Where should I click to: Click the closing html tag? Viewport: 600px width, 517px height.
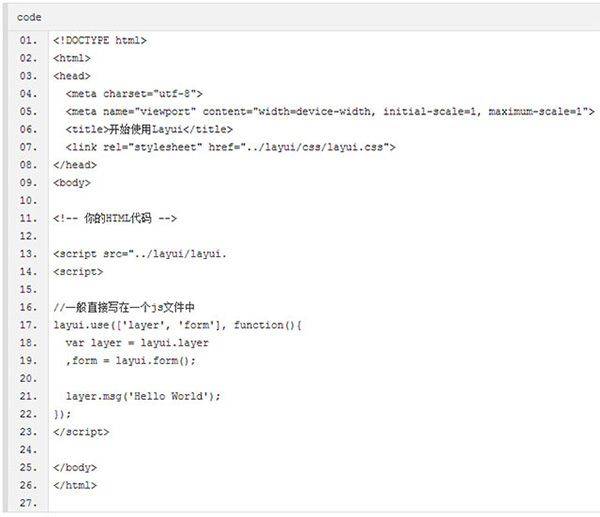click(75, 485)
